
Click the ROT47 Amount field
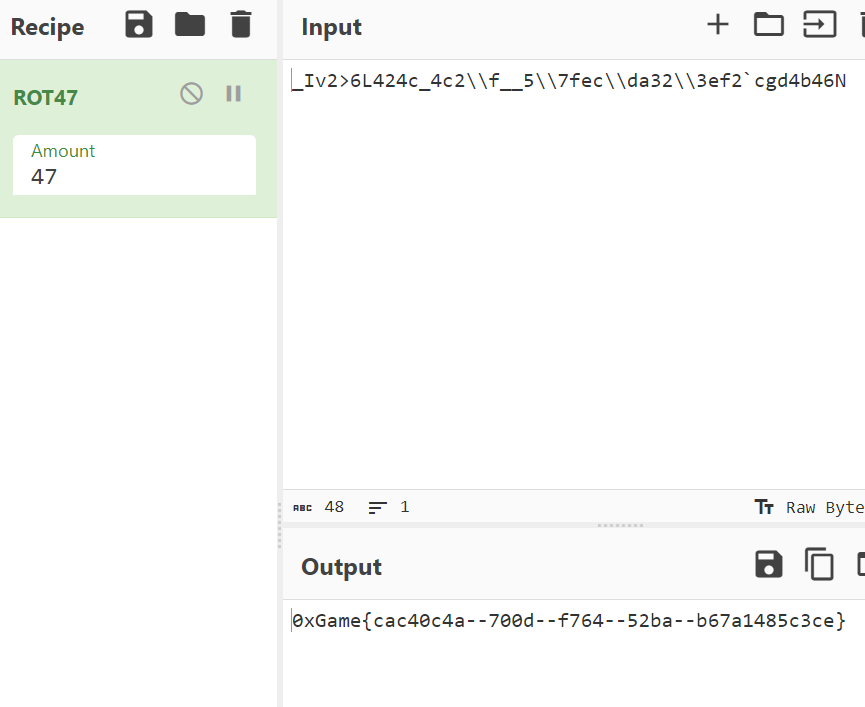point(134,177)
